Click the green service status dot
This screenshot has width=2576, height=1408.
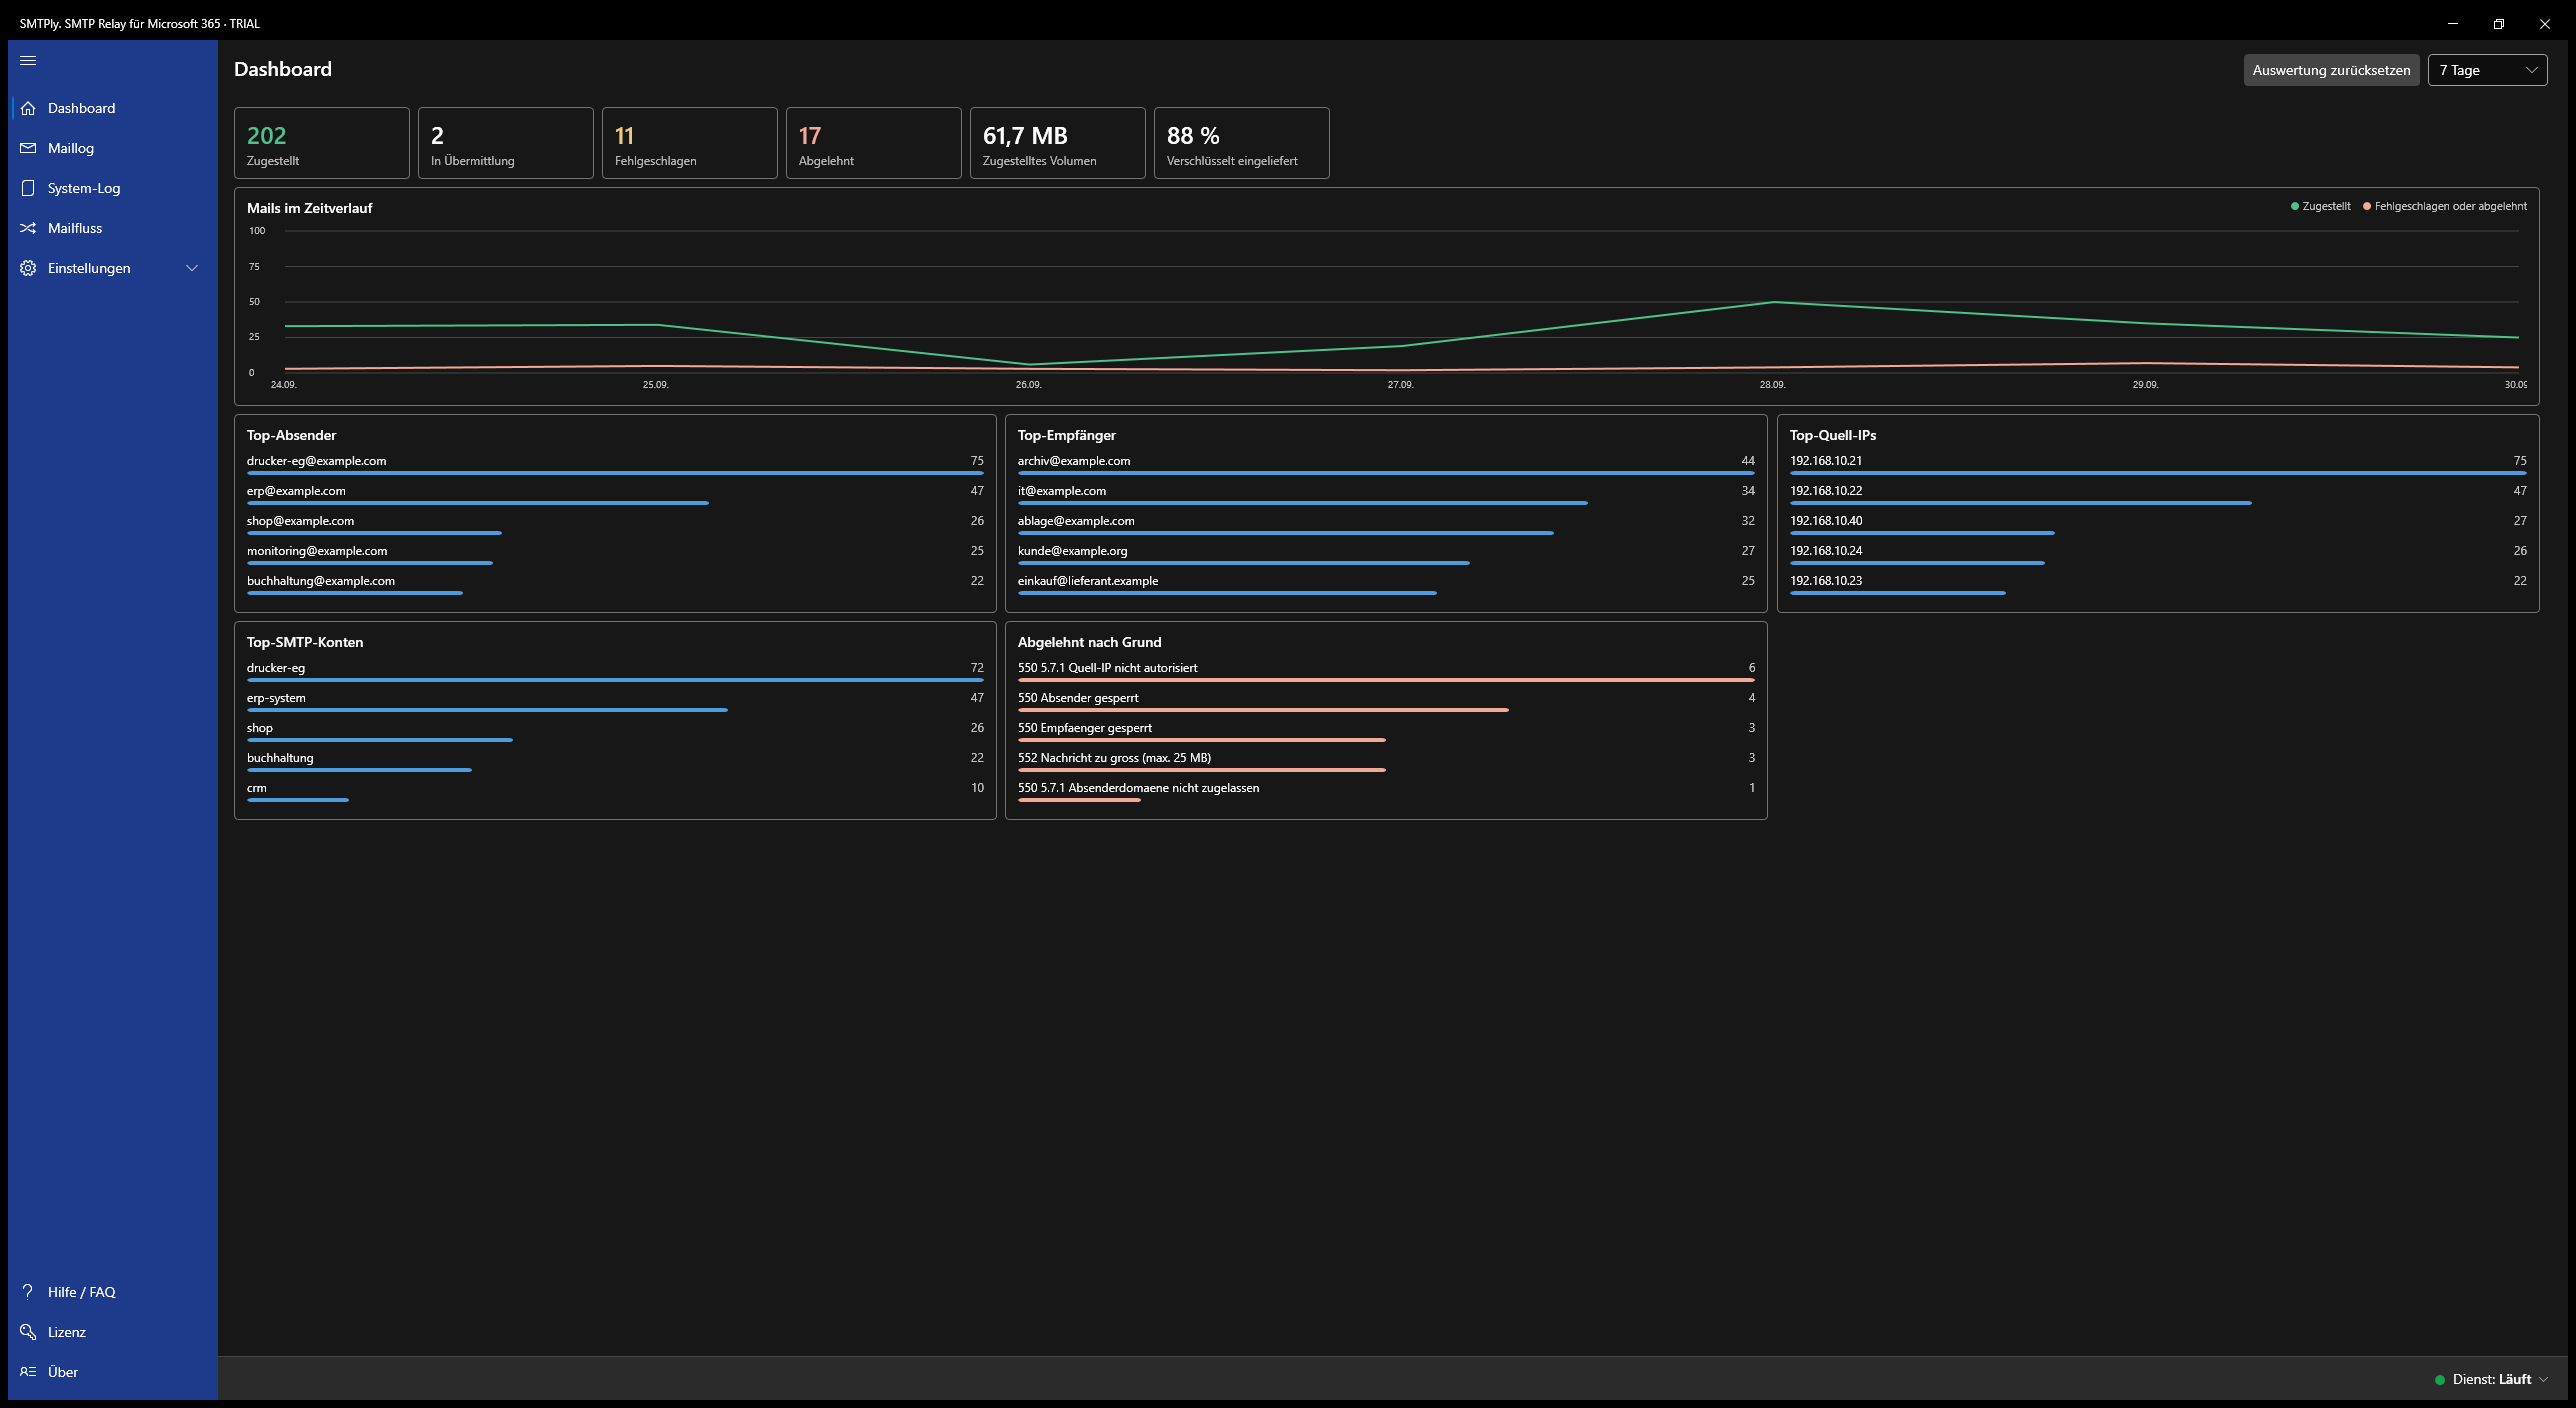click(2440, 1380)
